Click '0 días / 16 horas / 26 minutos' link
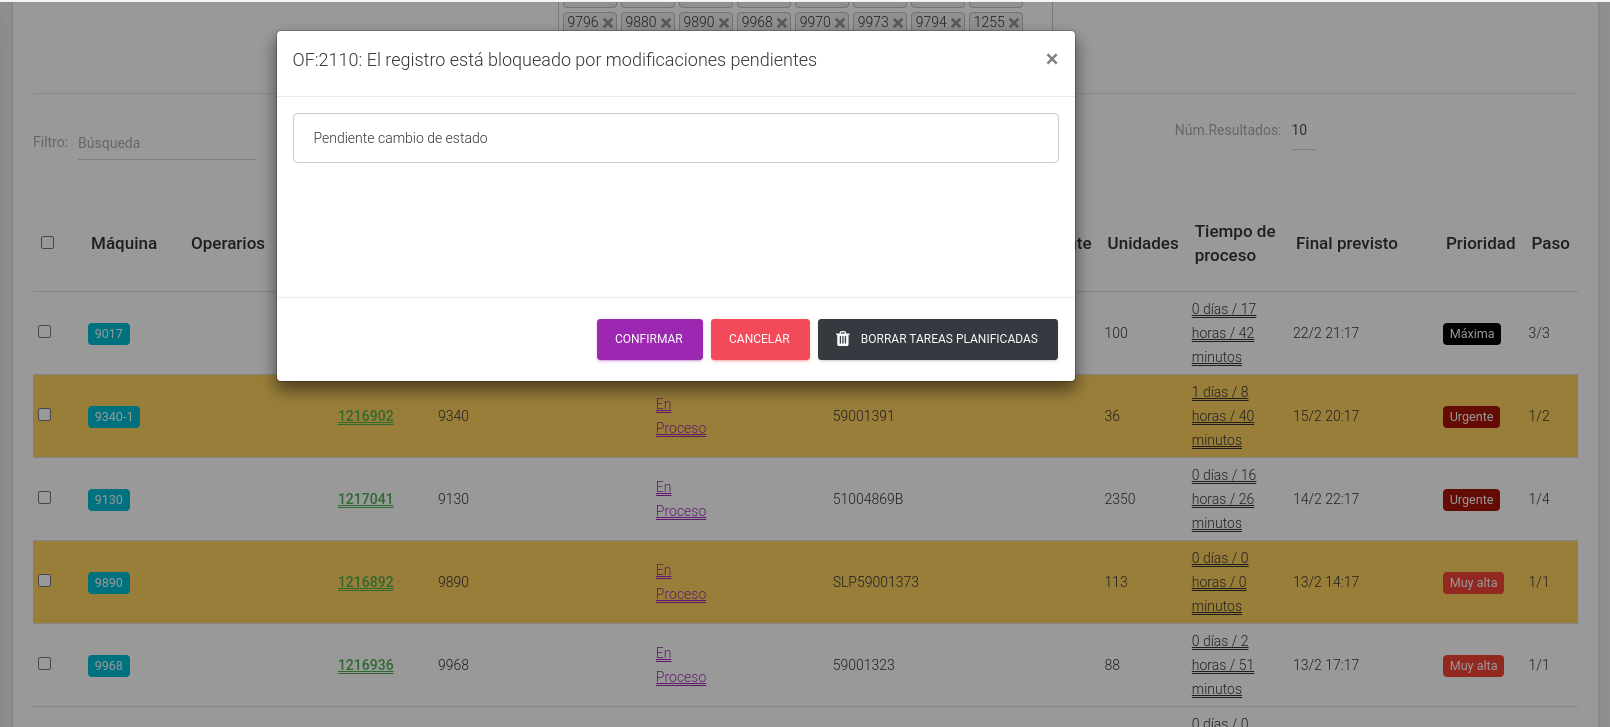 (1224, 499)
